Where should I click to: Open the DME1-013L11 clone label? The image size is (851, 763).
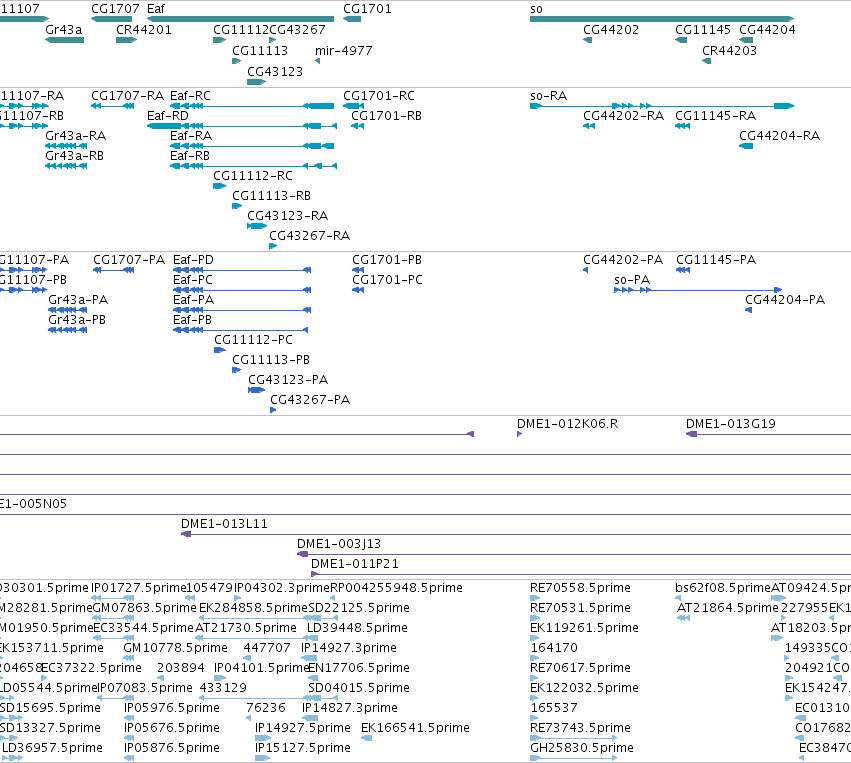click(x=224, y=524)
